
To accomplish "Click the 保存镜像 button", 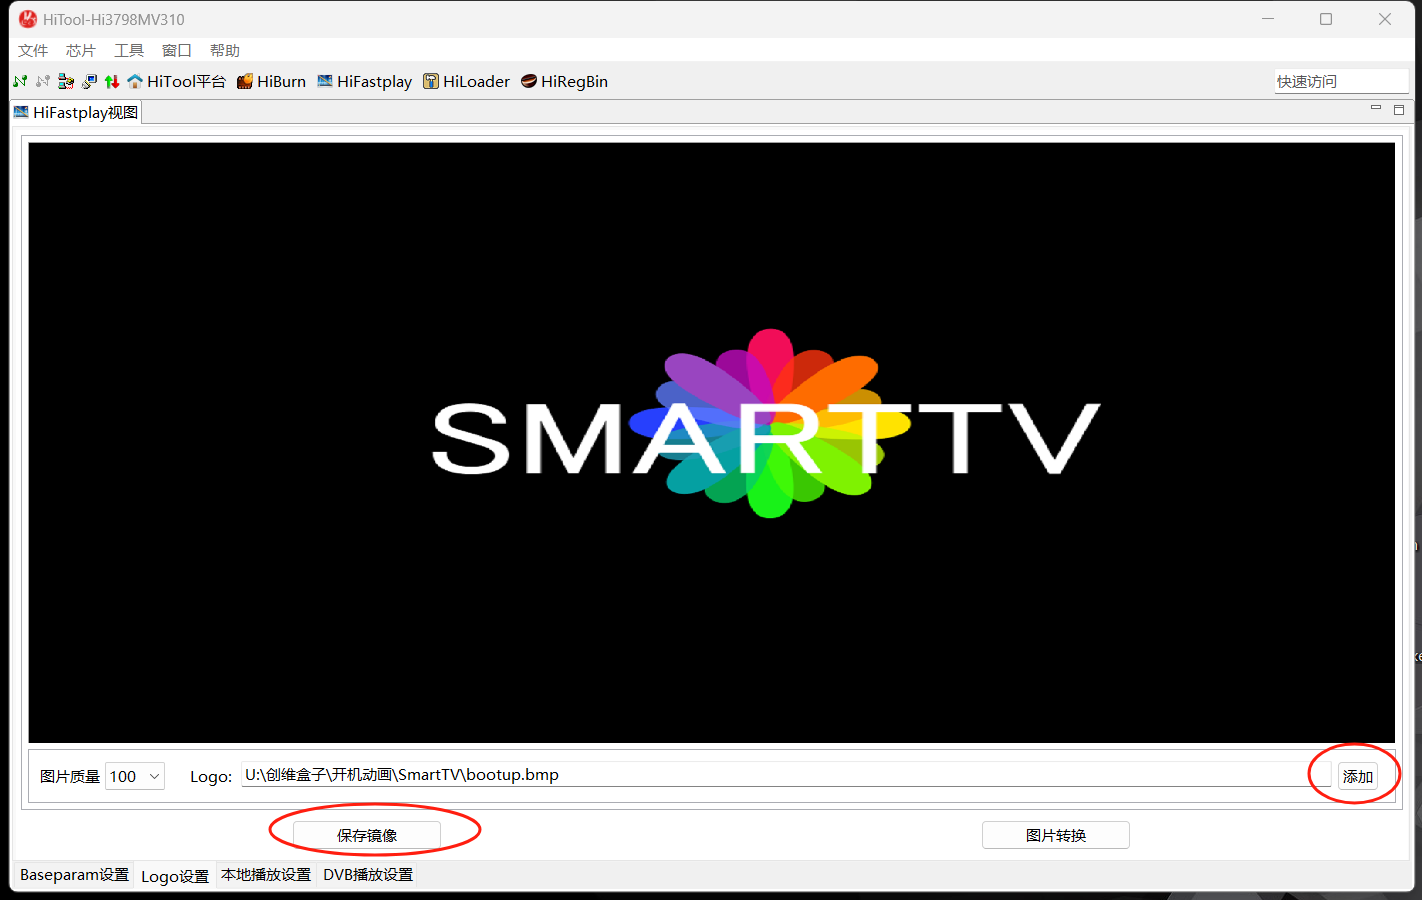I will tap(367, 835).
